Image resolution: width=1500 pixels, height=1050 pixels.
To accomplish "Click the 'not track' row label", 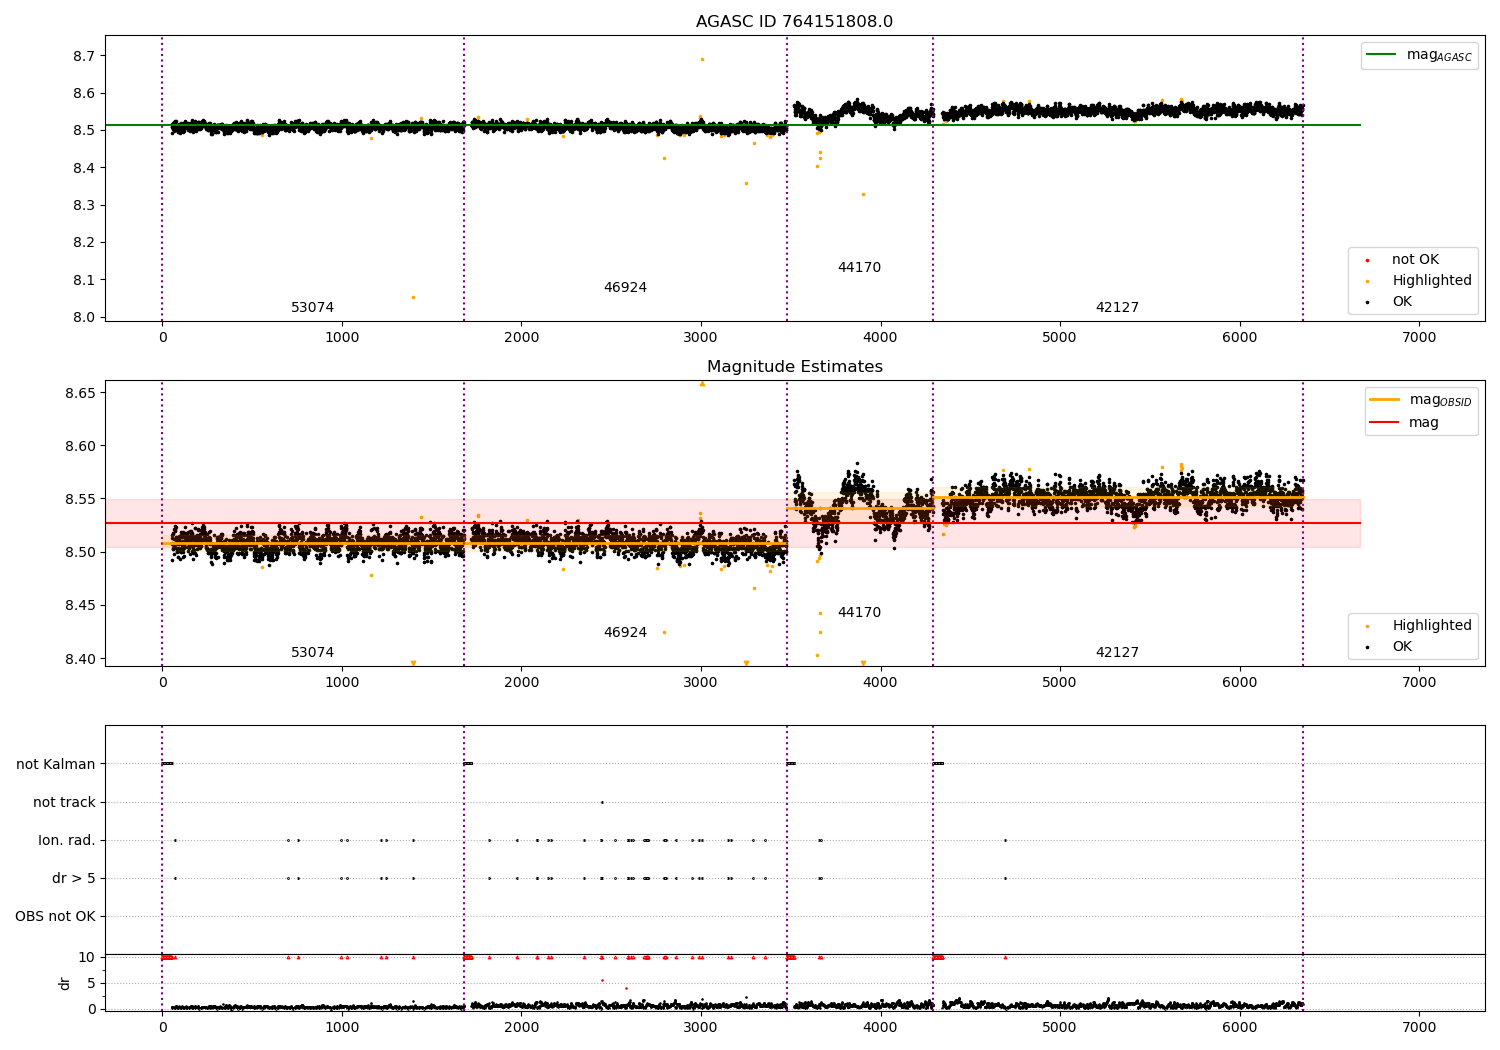I will [64, 803].
